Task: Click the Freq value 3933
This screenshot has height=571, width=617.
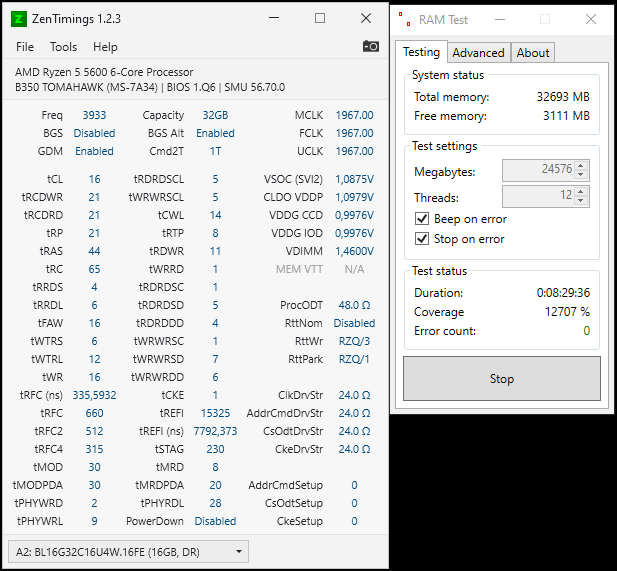Action: (x=94, y=115)
